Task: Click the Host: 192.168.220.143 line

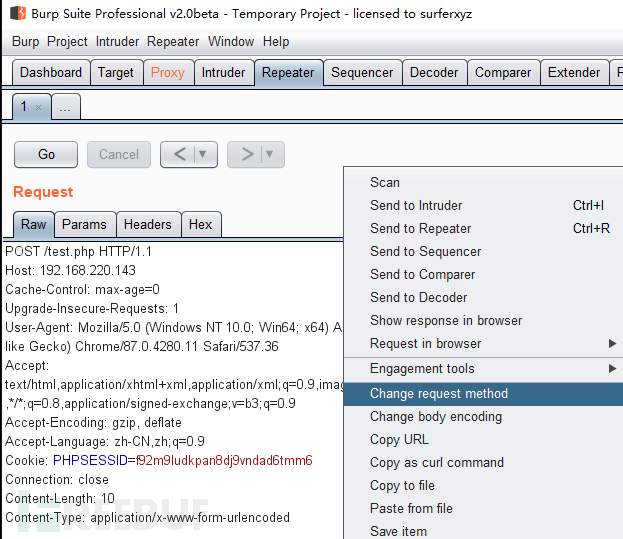Action: (70, 270)
